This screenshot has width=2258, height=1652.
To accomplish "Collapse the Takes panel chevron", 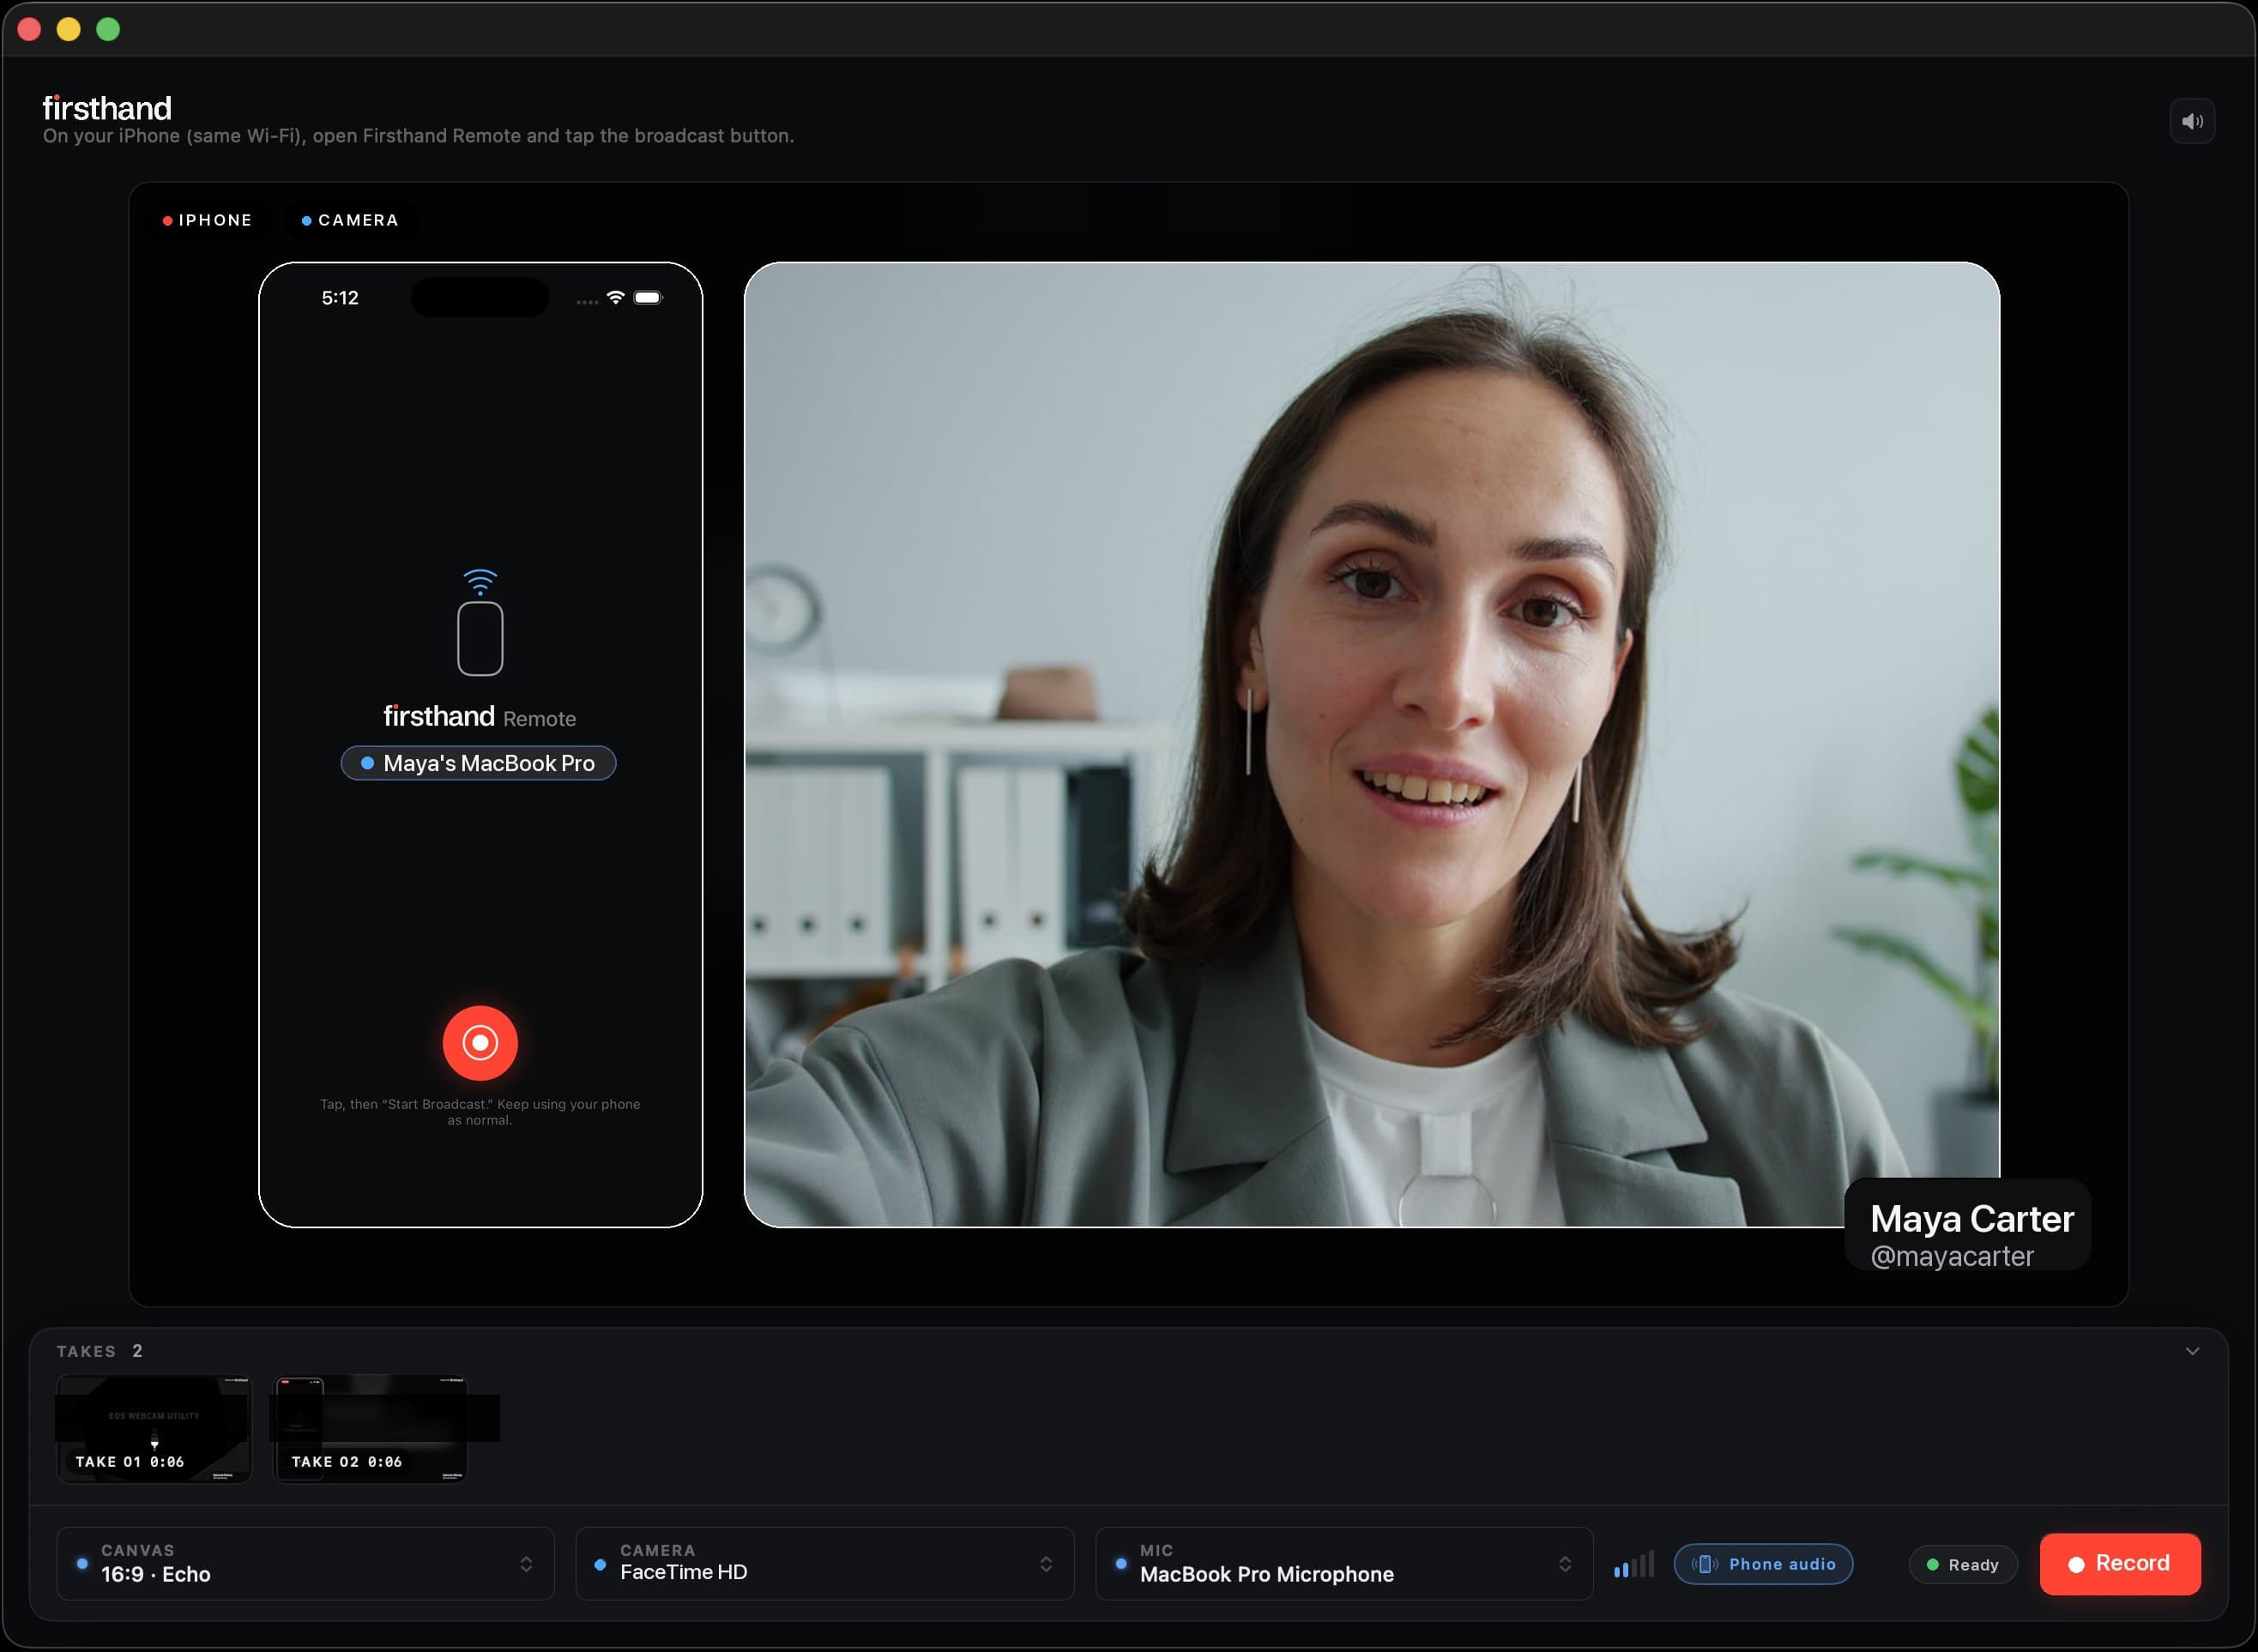I will point(2192,1351).
